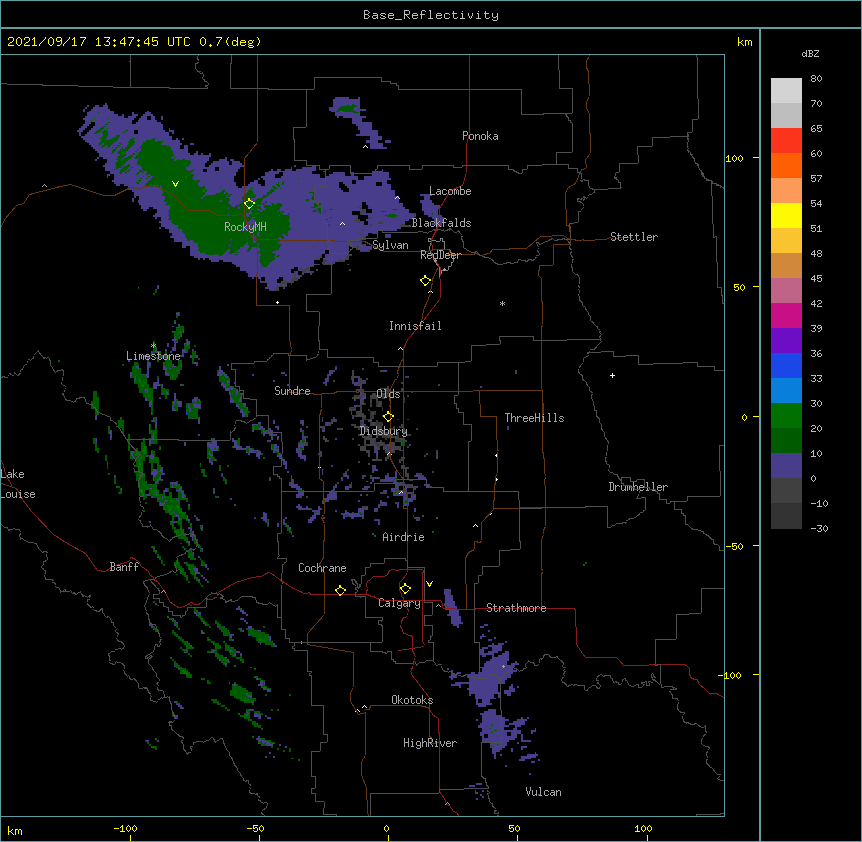The height and width of the screenshot is (842, 862).
Task: Click the yellow marker near Cochrane
Action: click(x=340, y=590)
